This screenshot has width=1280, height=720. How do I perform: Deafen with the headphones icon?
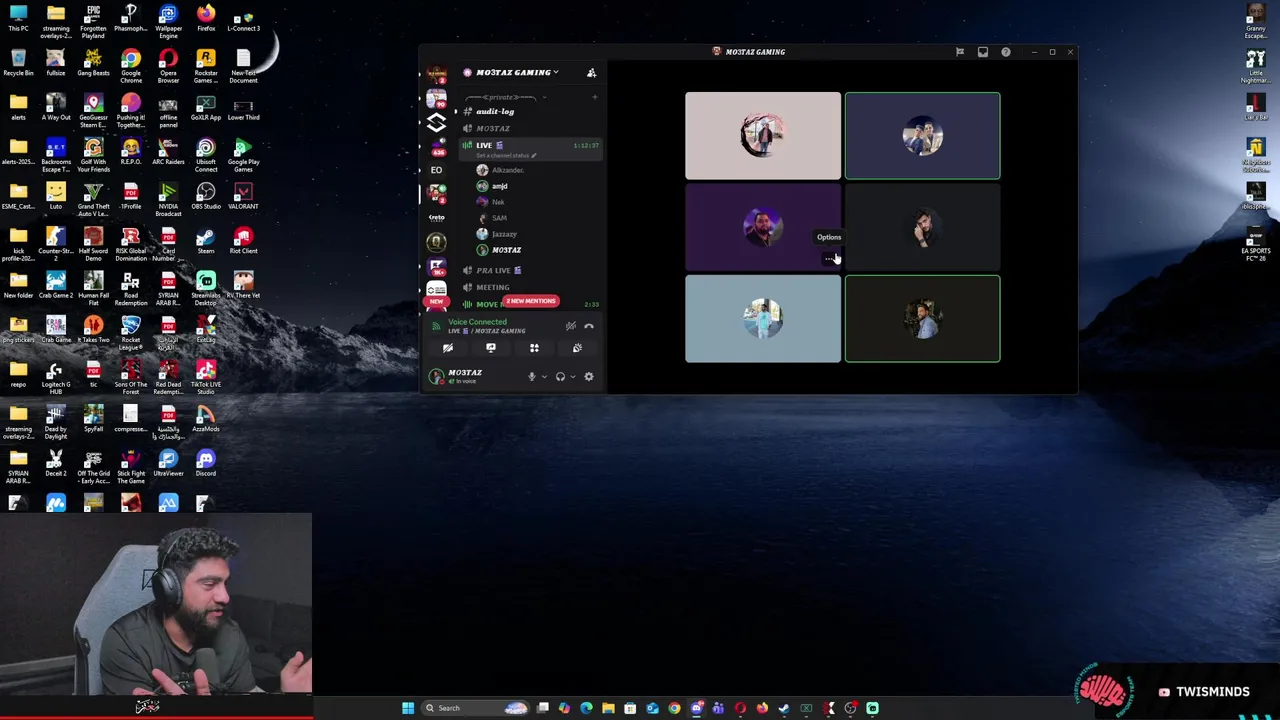560,377
